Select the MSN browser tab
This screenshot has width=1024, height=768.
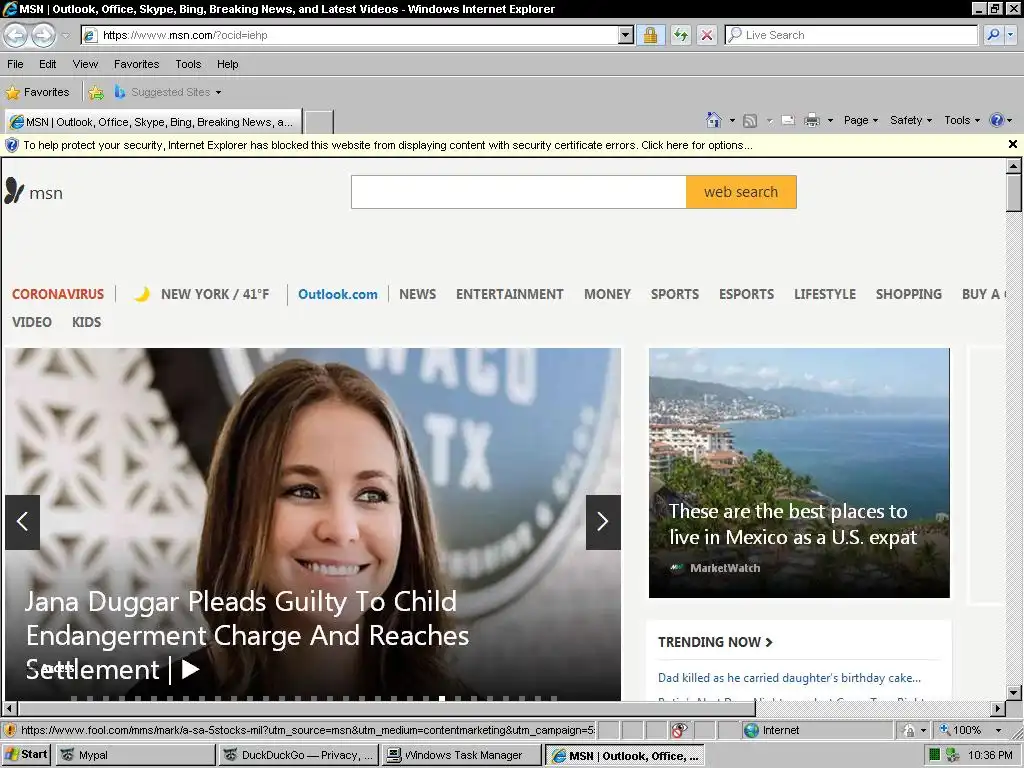153,122
